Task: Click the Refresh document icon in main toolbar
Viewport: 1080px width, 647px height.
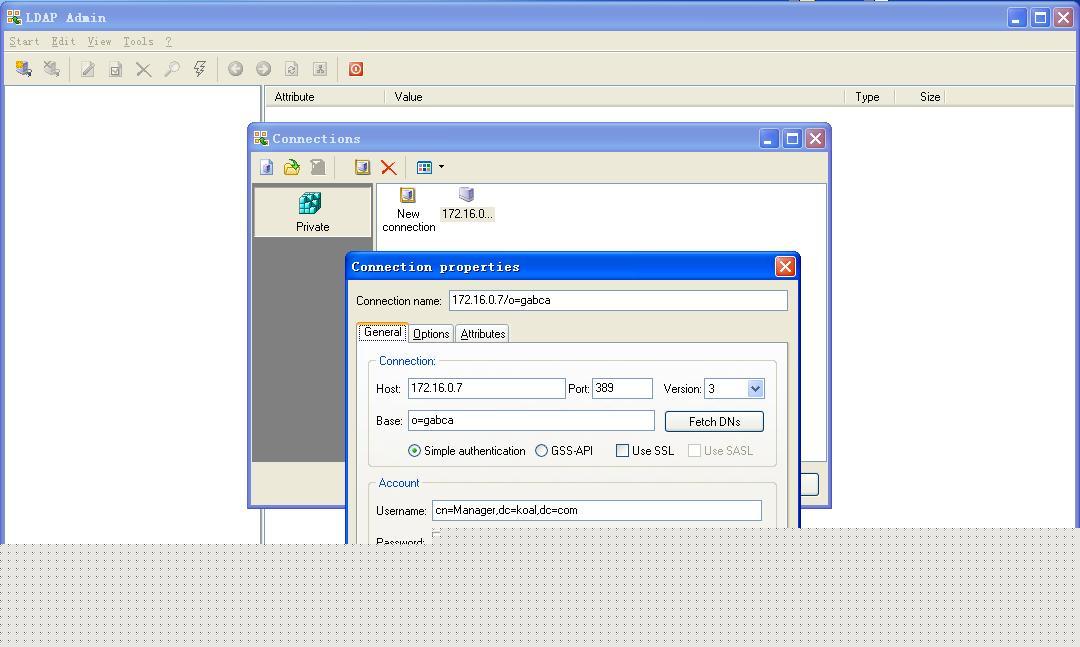Action: tap(291, 69)
